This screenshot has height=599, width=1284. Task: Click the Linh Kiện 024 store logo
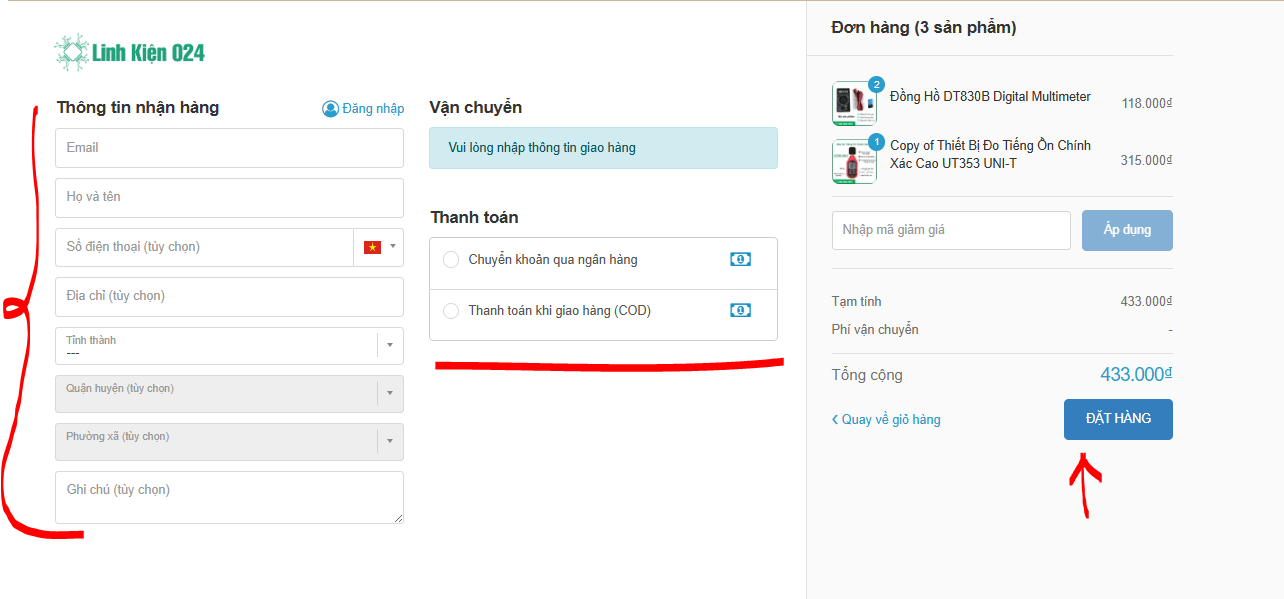[x=130, y=52]
